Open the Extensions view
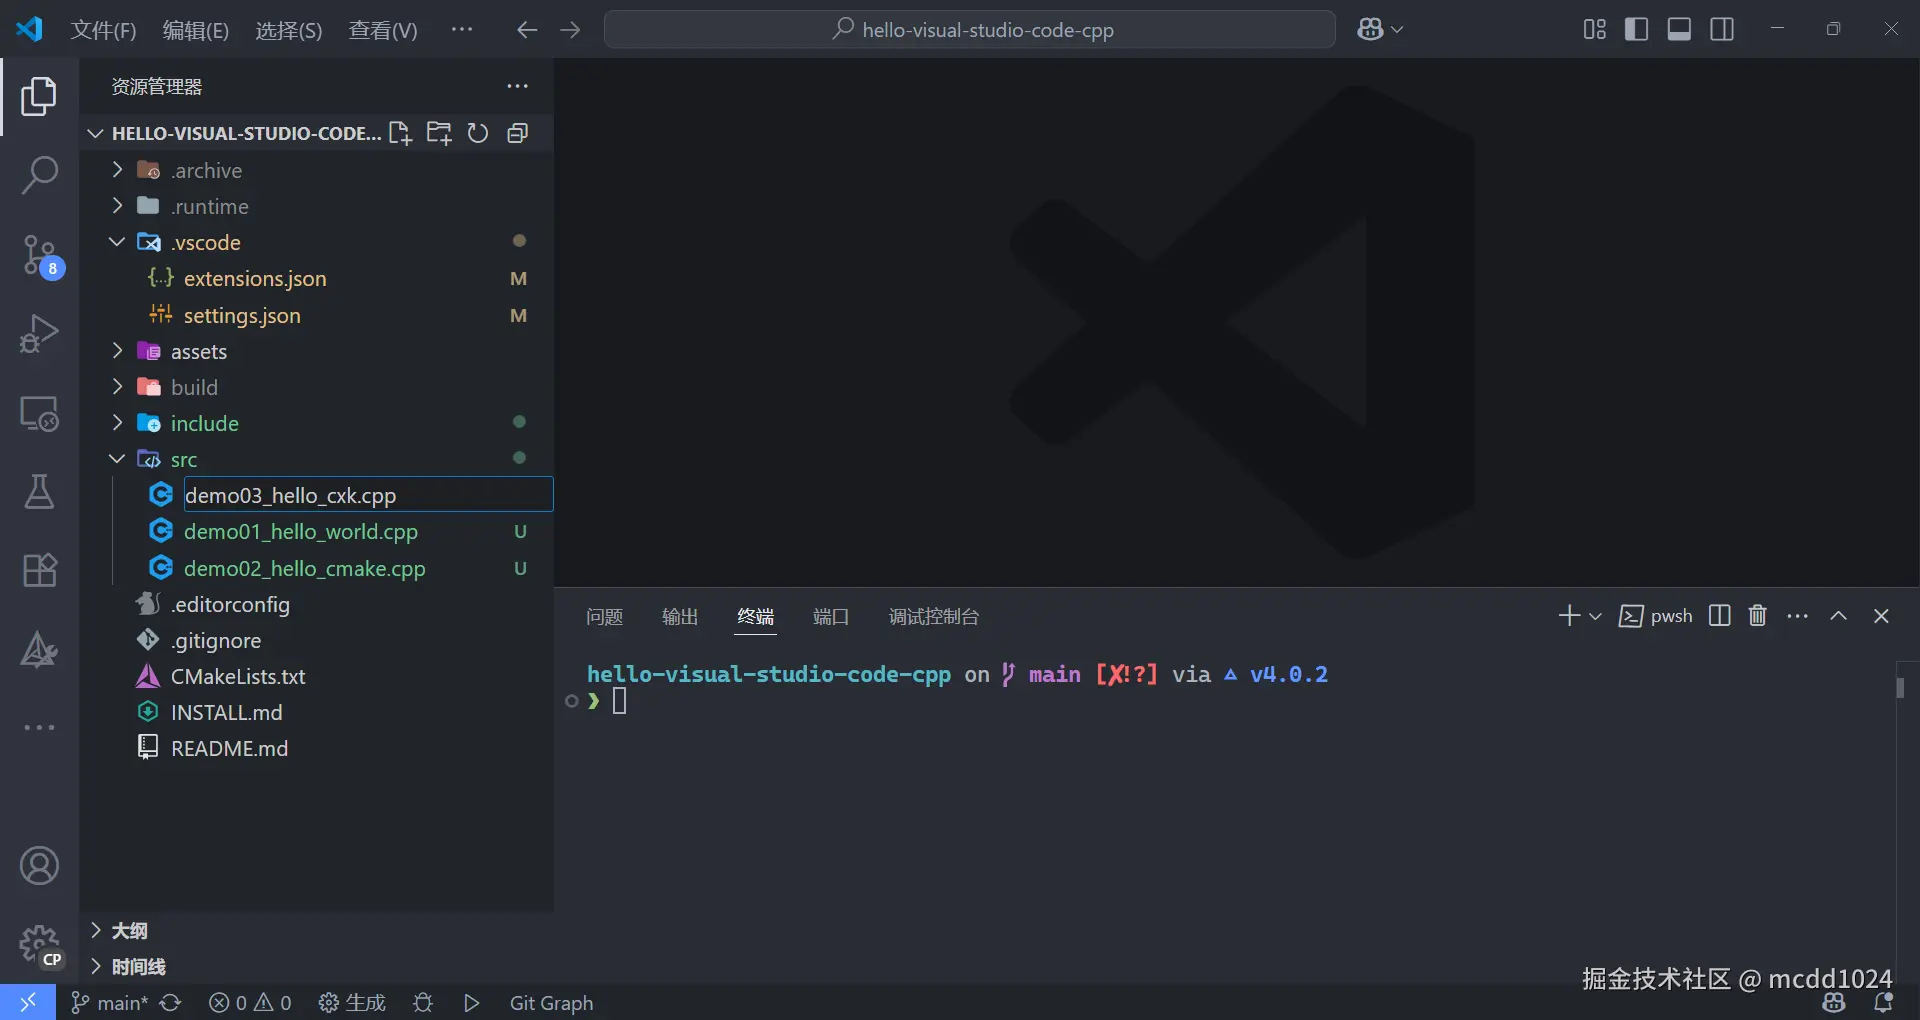Screen dimensions: 1920x1020 click(x=39, y=570)
